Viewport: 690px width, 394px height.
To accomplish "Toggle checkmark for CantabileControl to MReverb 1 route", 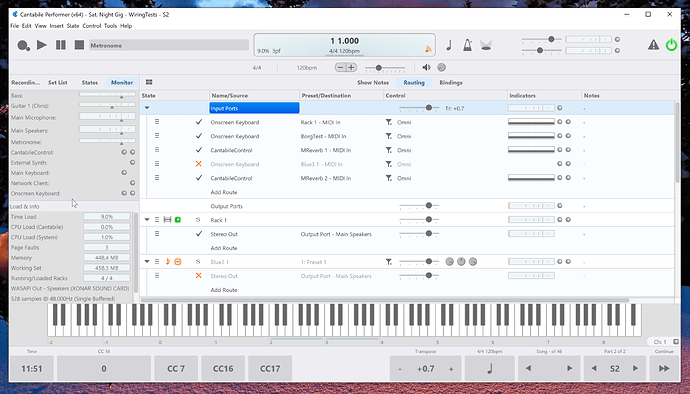I will [x=199, y=150].
